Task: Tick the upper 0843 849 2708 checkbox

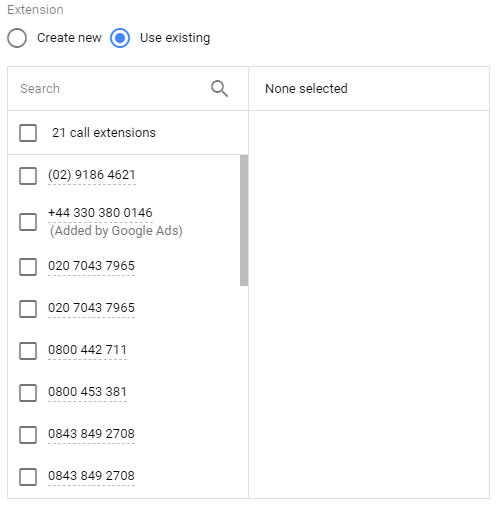Action: (x=28, y=435)
